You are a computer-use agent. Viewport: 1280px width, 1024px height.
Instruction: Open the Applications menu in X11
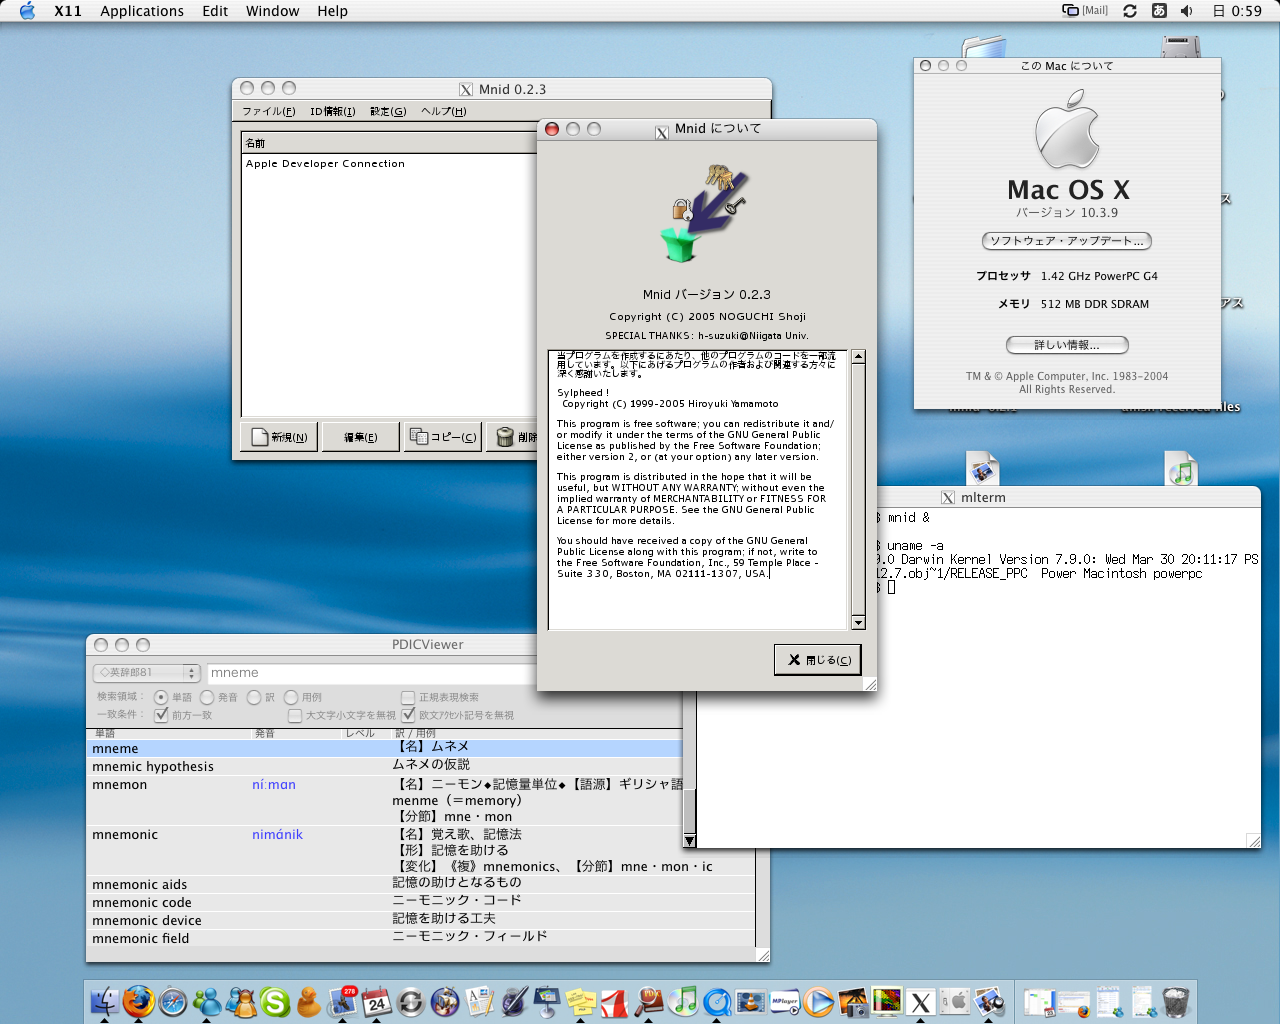142,11
